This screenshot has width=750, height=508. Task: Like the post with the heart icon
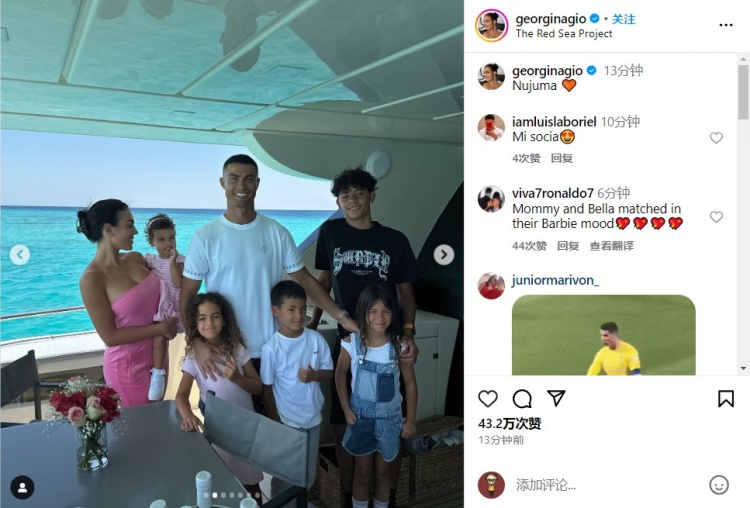tap(488, 398)
